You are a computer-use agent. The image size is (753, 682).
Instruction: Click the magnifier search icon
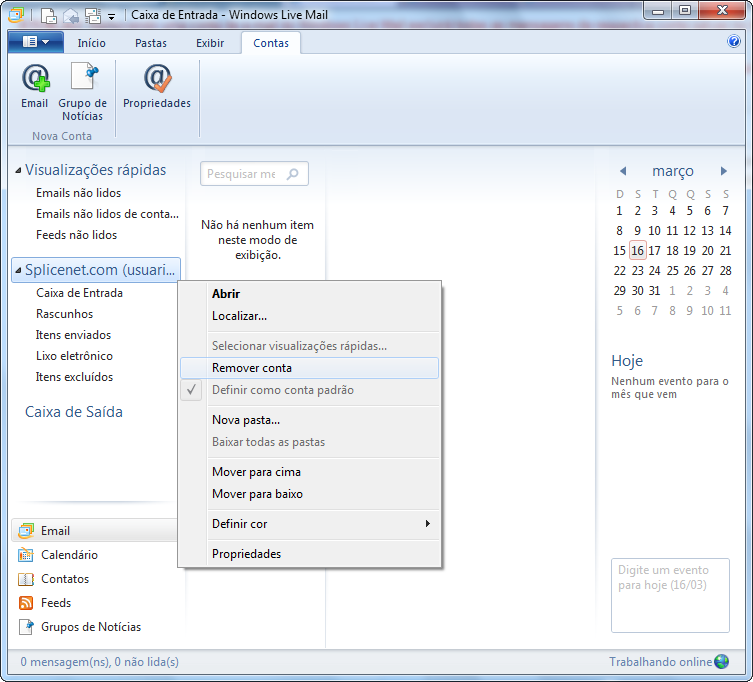(x=292, y=174)
